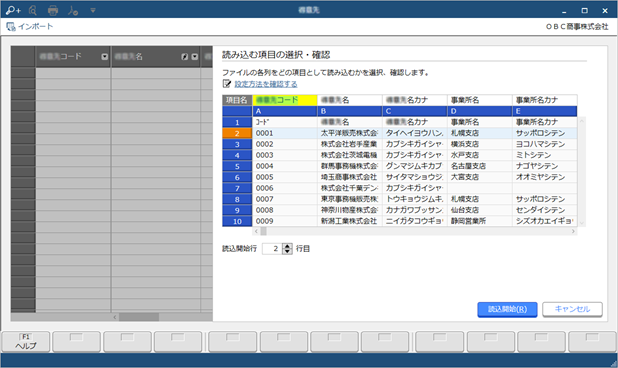618x368 pixels.
Task: Click cell 静岡営業所
Action: (479, 221)
